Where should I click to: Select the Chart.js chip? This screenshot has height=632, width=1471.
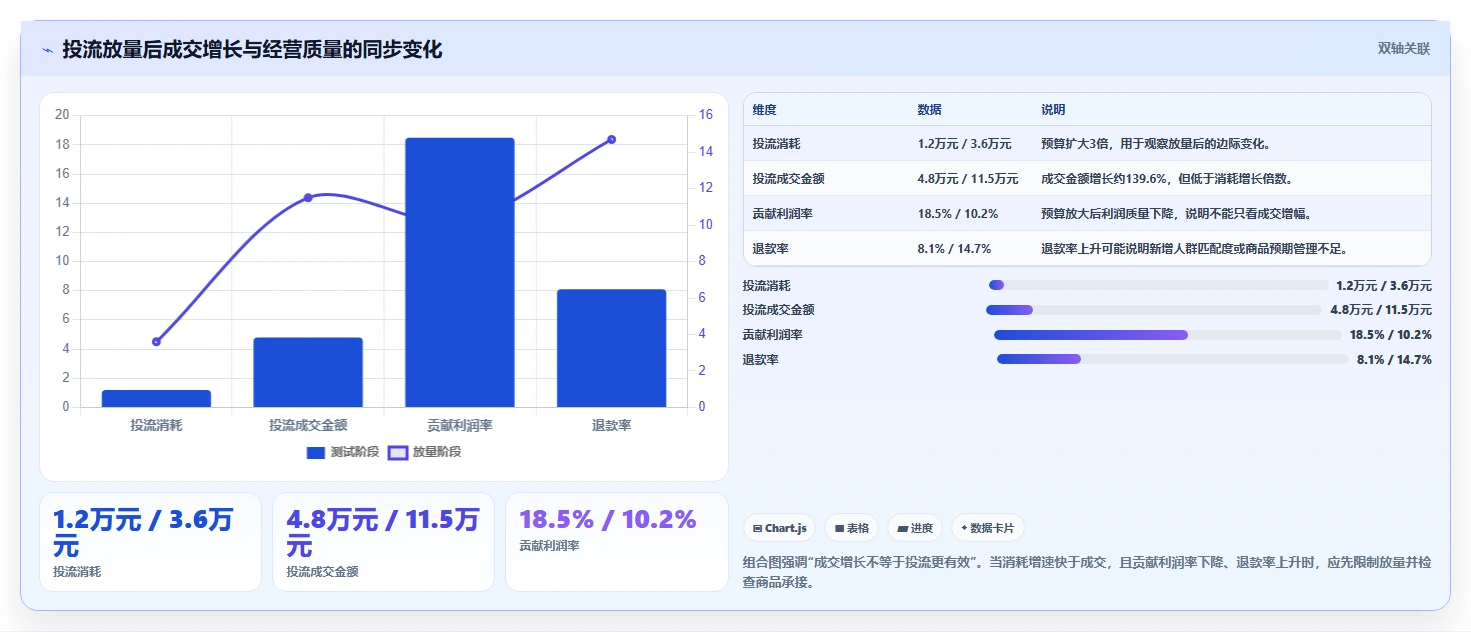pos(780,528)
